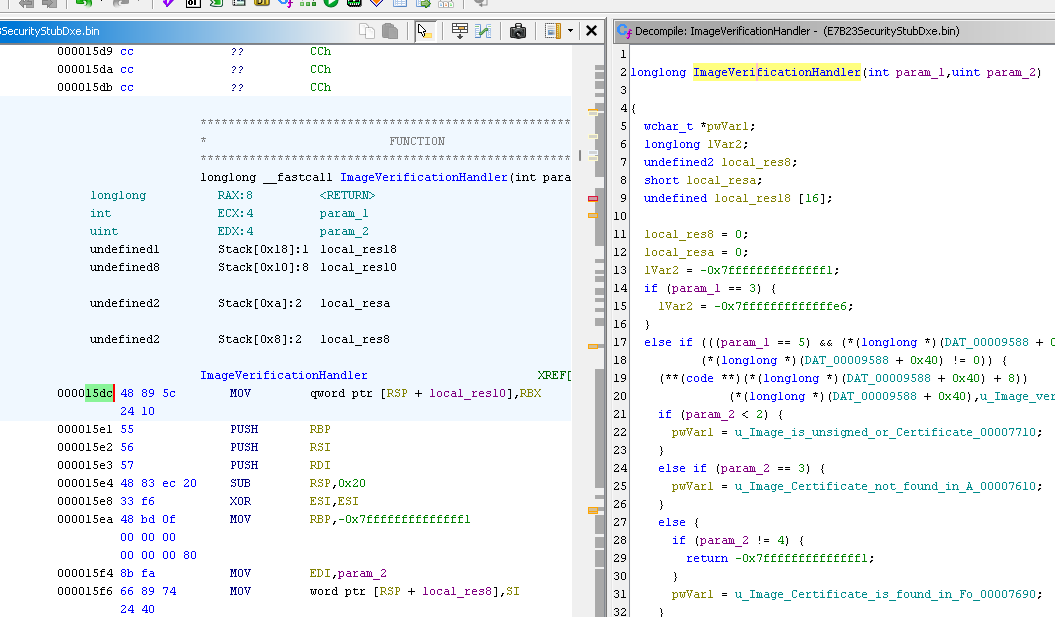
Task: Click the copy icon in the listing toolbar
Action: pyautogui.click(x=367, y=31)
